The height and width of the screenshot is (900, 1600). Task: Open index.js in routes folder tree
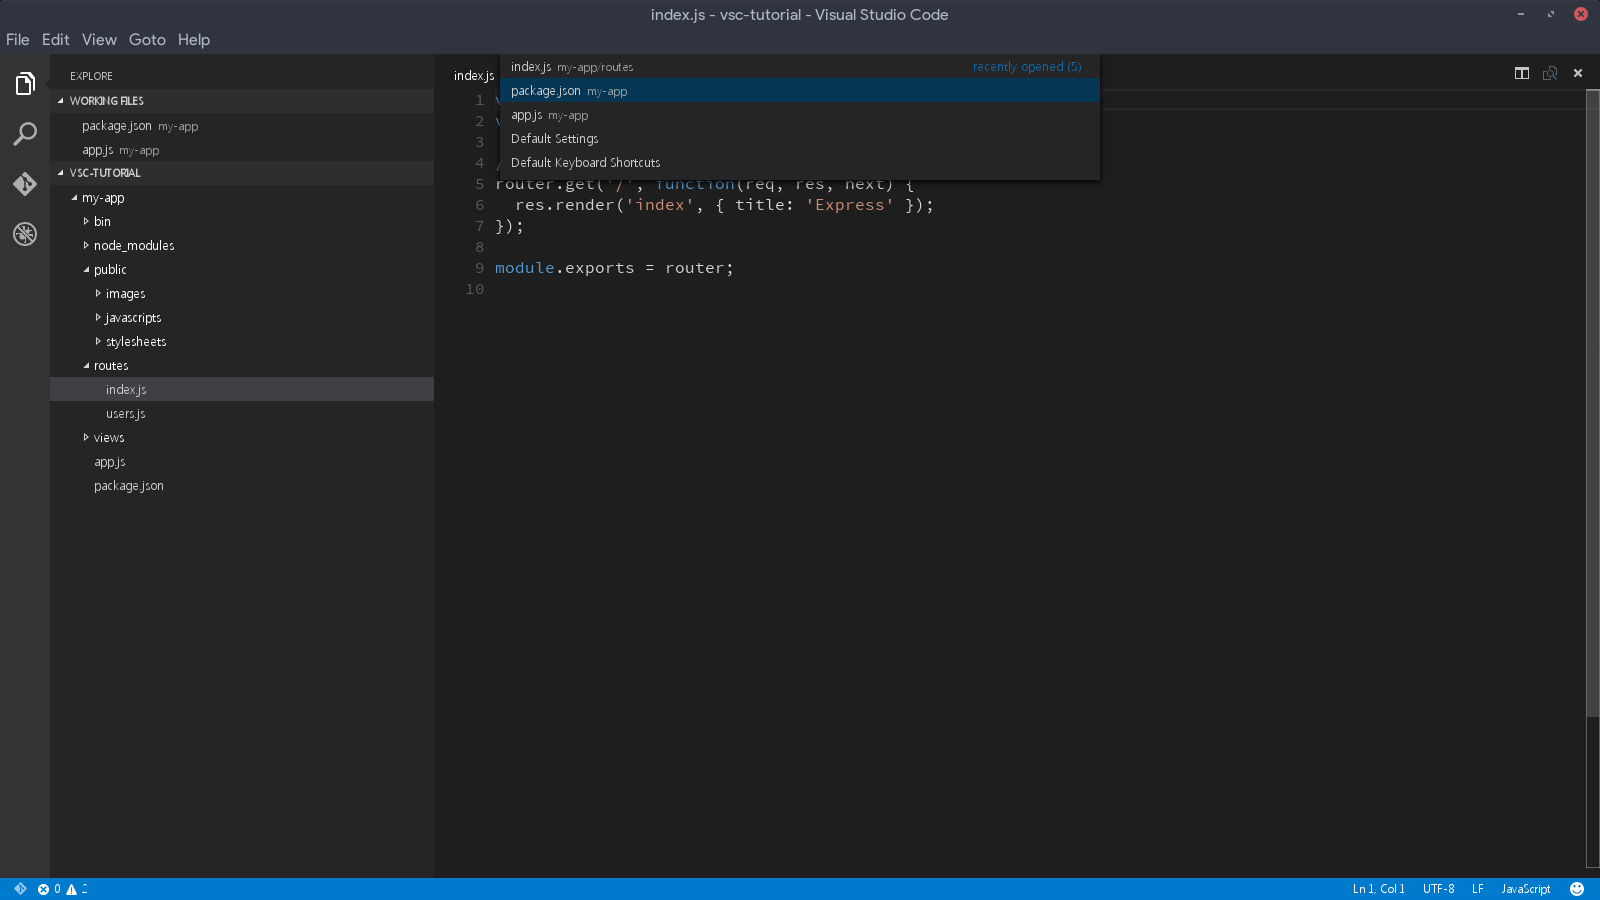coord(242,390)
